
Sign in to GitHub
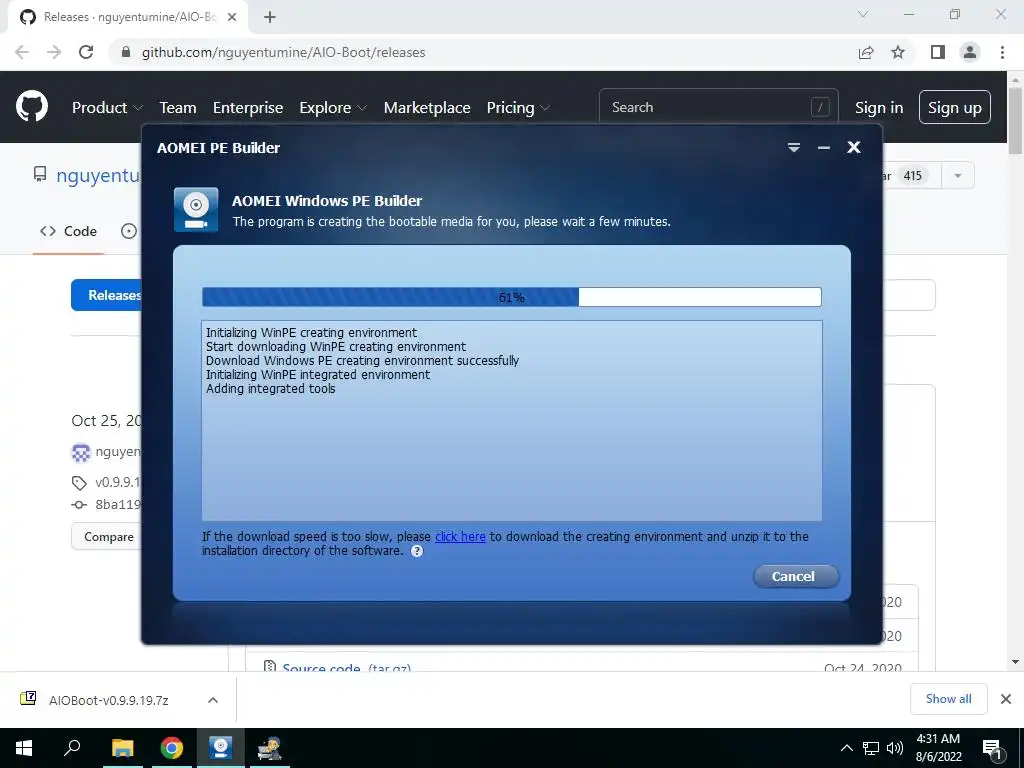coord(879,108)
